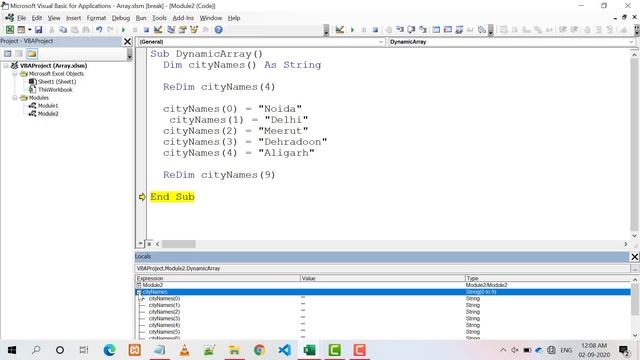The image size is (640, 360).
Task: Open the Insert menu
Action: pos(73,18)
